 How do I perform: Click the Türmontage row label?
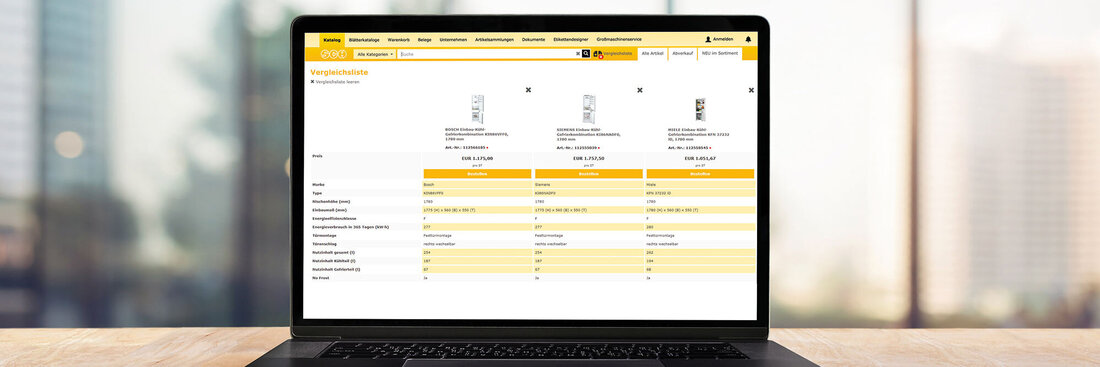pyautogui.click(x=324, y=235)
